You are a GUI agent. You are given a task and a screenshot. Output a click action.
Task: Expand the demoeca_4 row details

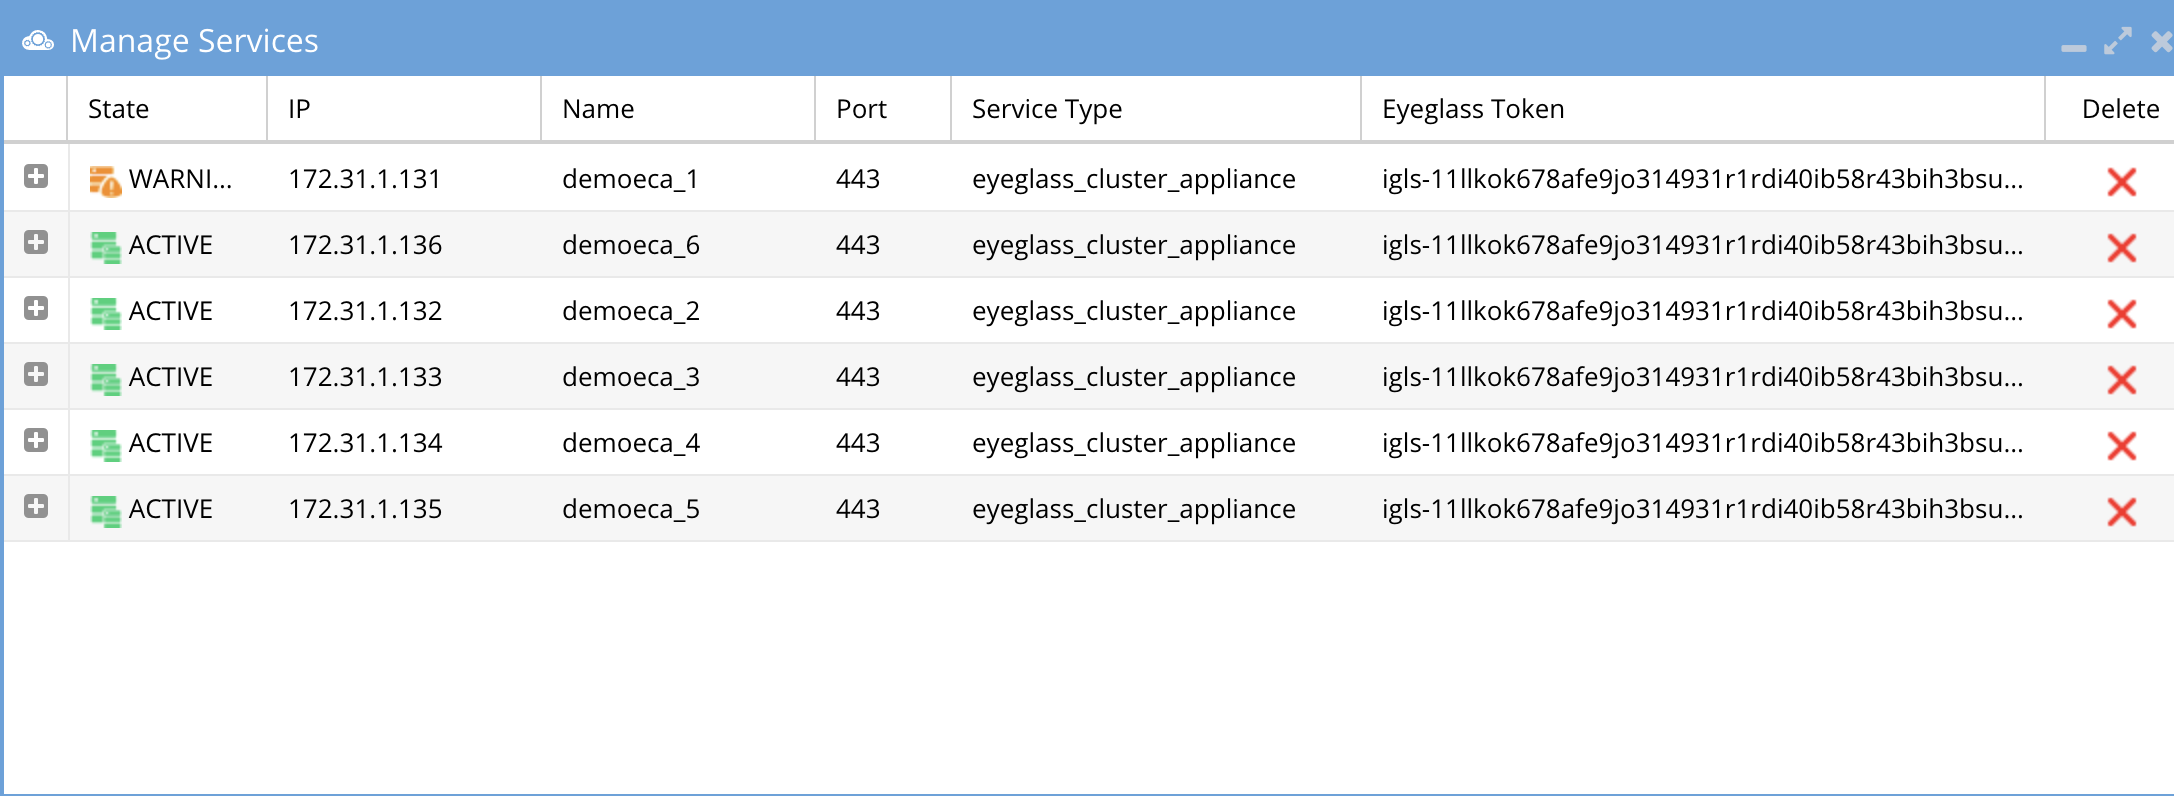[36, 441]
